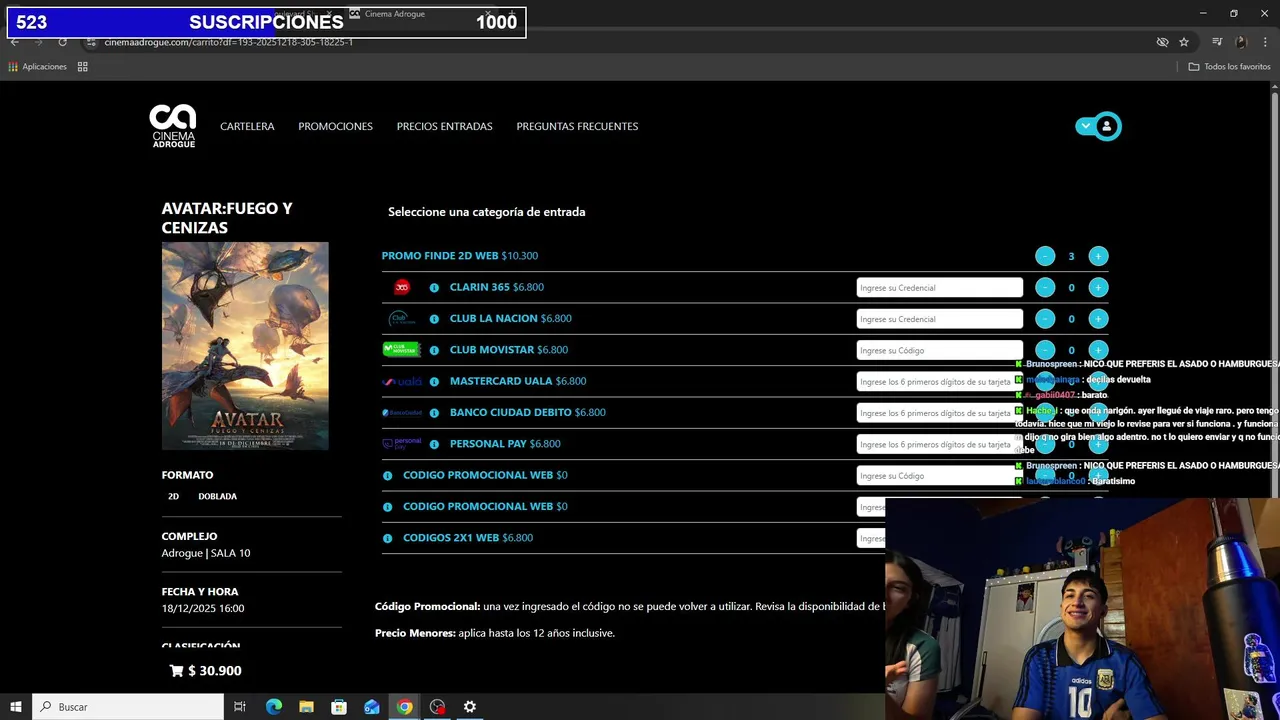Add one CLUB MOVISTAR ticket

1098,350
